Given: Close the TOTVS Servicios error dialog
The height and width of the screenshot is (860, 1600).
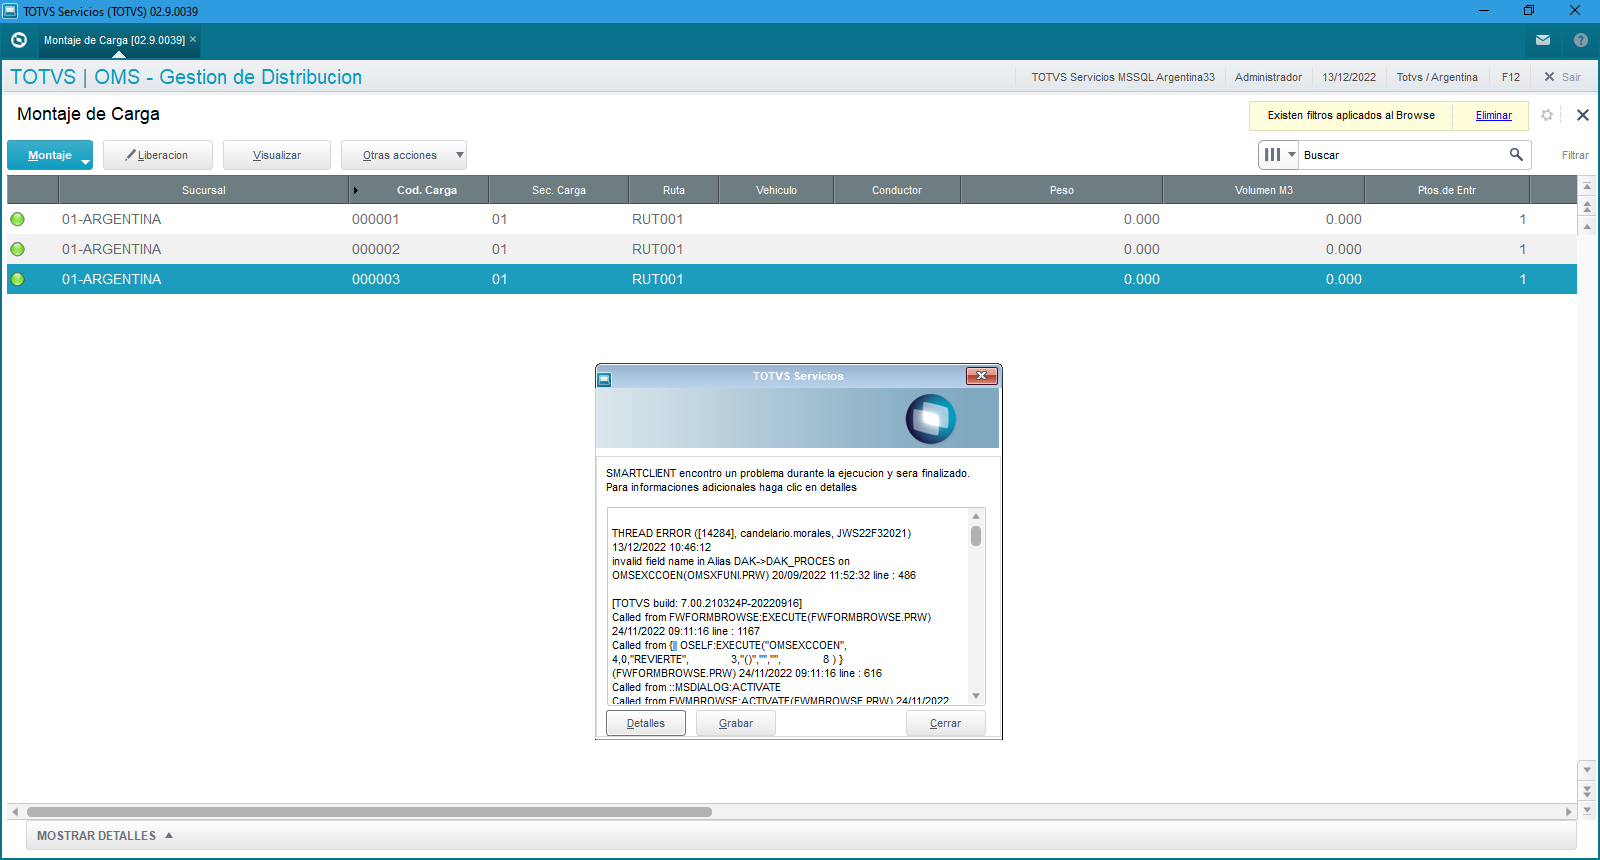Looking at the screenshot, I should click(981, 376).
